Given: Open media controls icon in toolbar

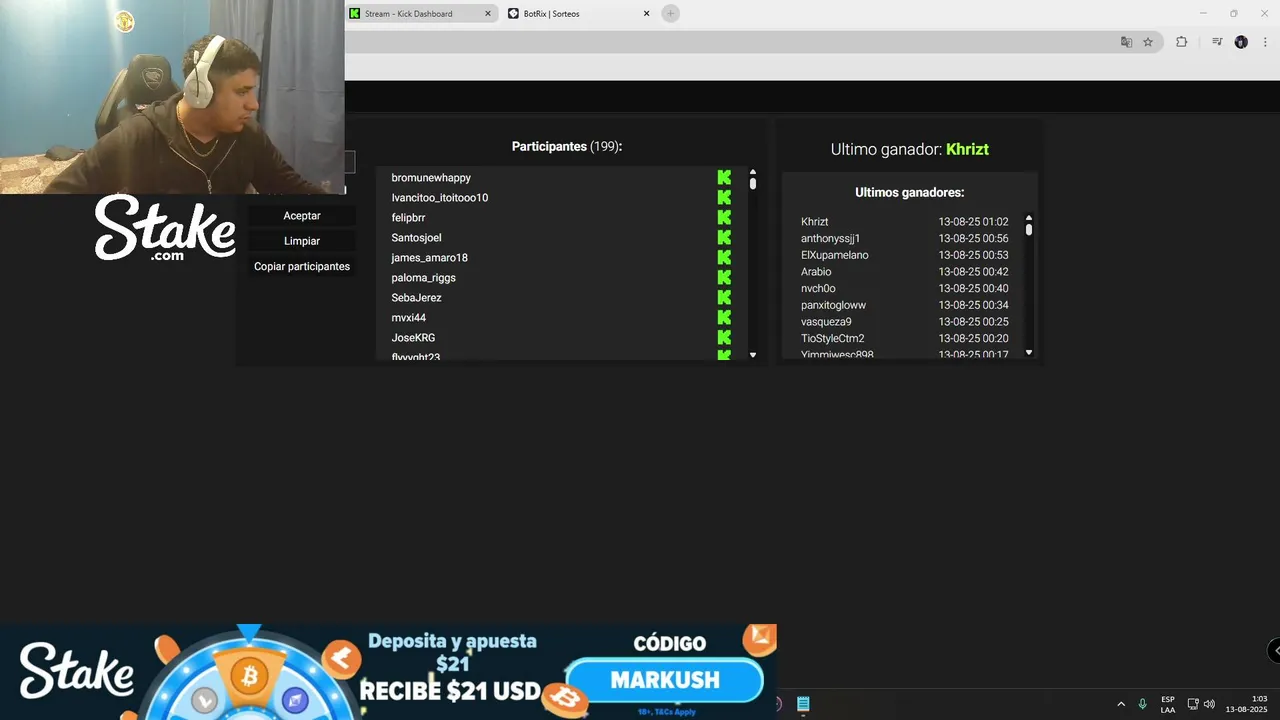Looking at the screenshot, I should (x=1217, y=42).
